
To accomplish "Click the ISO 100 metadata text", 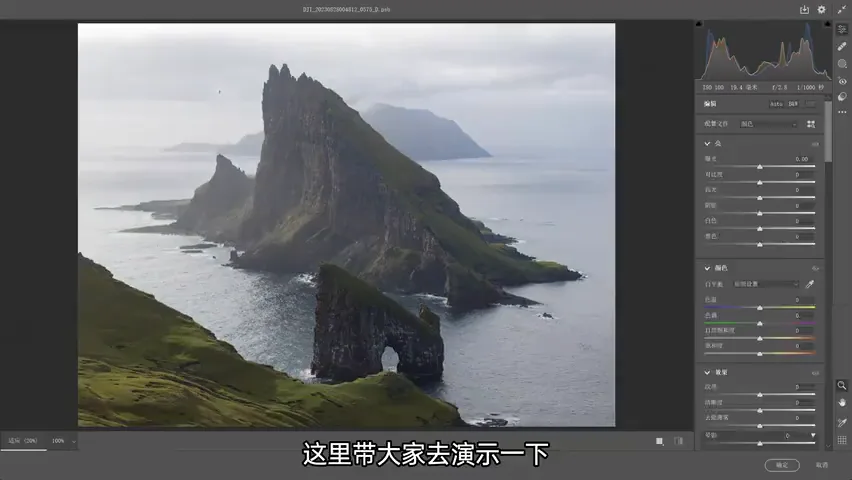I will point(713,87).
